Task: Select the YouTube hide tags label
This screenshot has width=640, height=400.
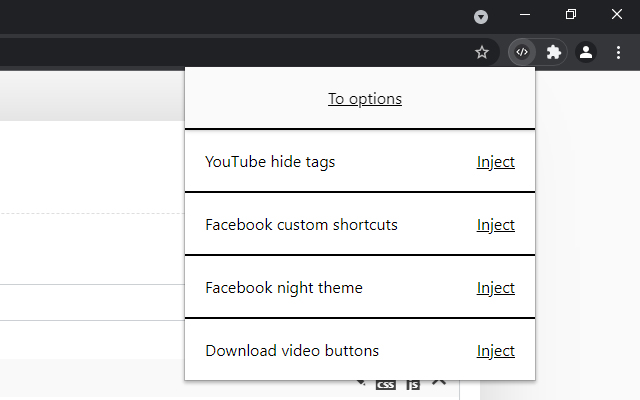Action: coord(270,162)
